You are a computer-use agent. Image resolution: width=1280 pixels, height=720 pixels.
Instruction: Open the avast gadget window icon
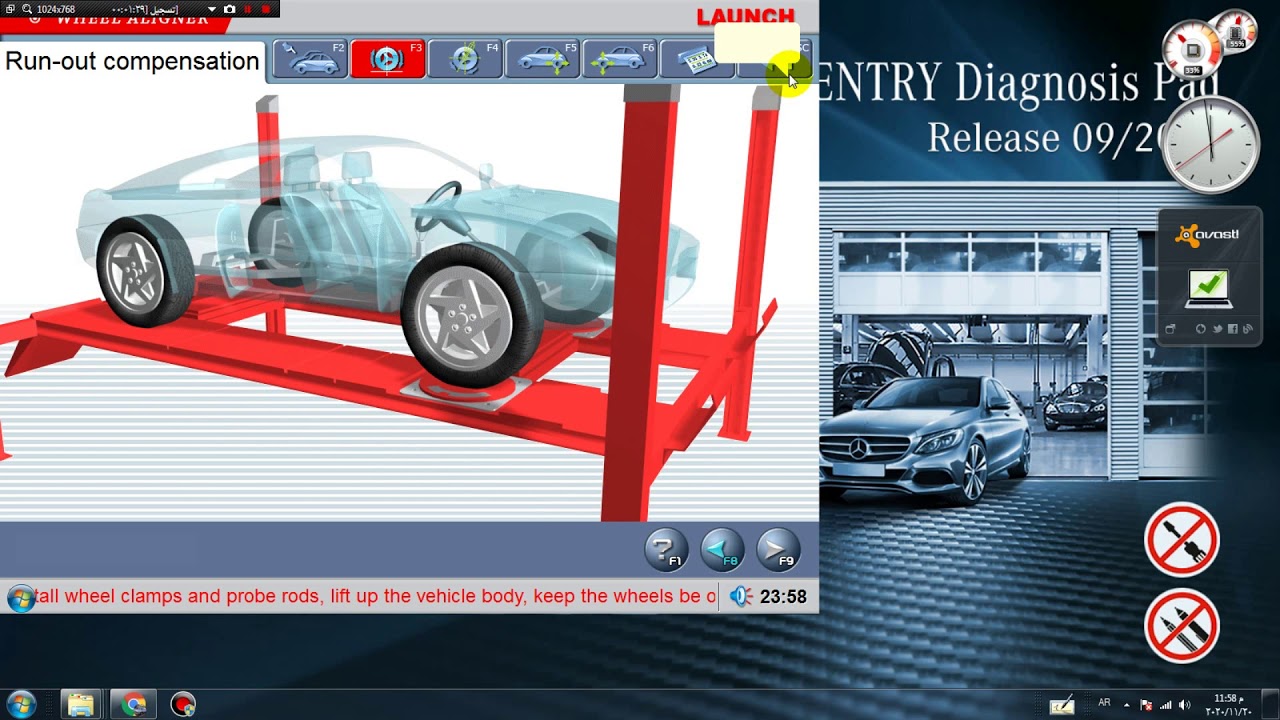coord(1171,329)
